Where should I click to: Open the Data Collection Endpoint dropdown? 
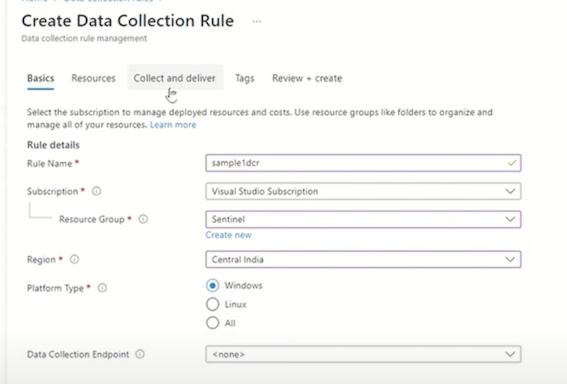click(x=363, y=354)
